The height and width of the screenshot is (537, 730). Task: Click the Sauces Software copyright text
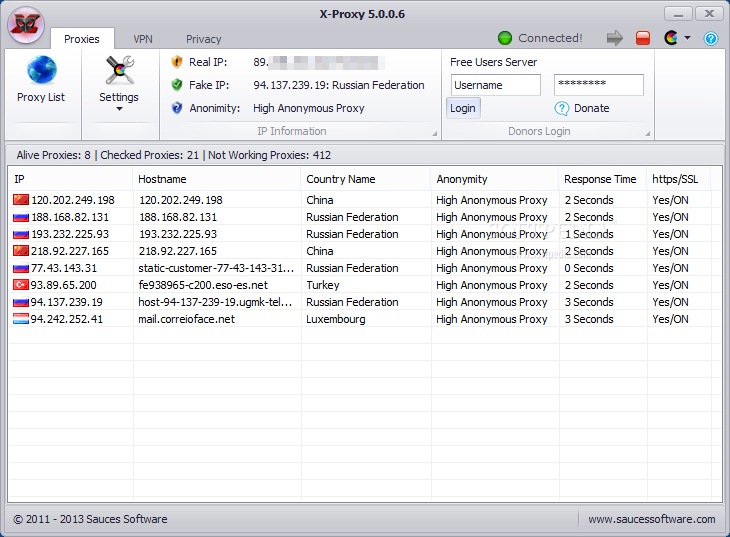(x=90, y=519)
